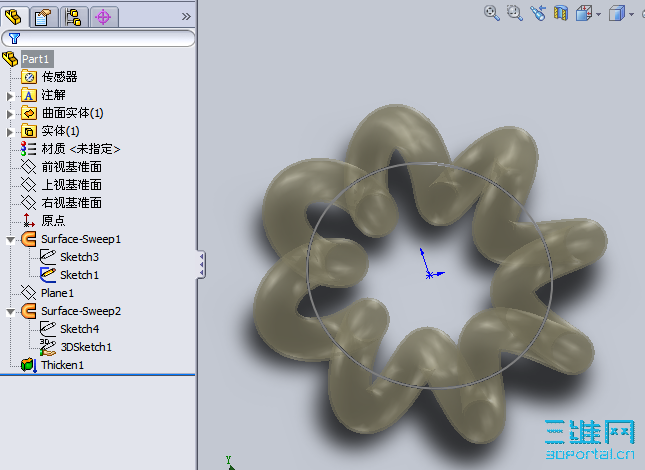Select the 前视基准面 front plane label
This screenshot has width=645, height=470.
point(71,167)
